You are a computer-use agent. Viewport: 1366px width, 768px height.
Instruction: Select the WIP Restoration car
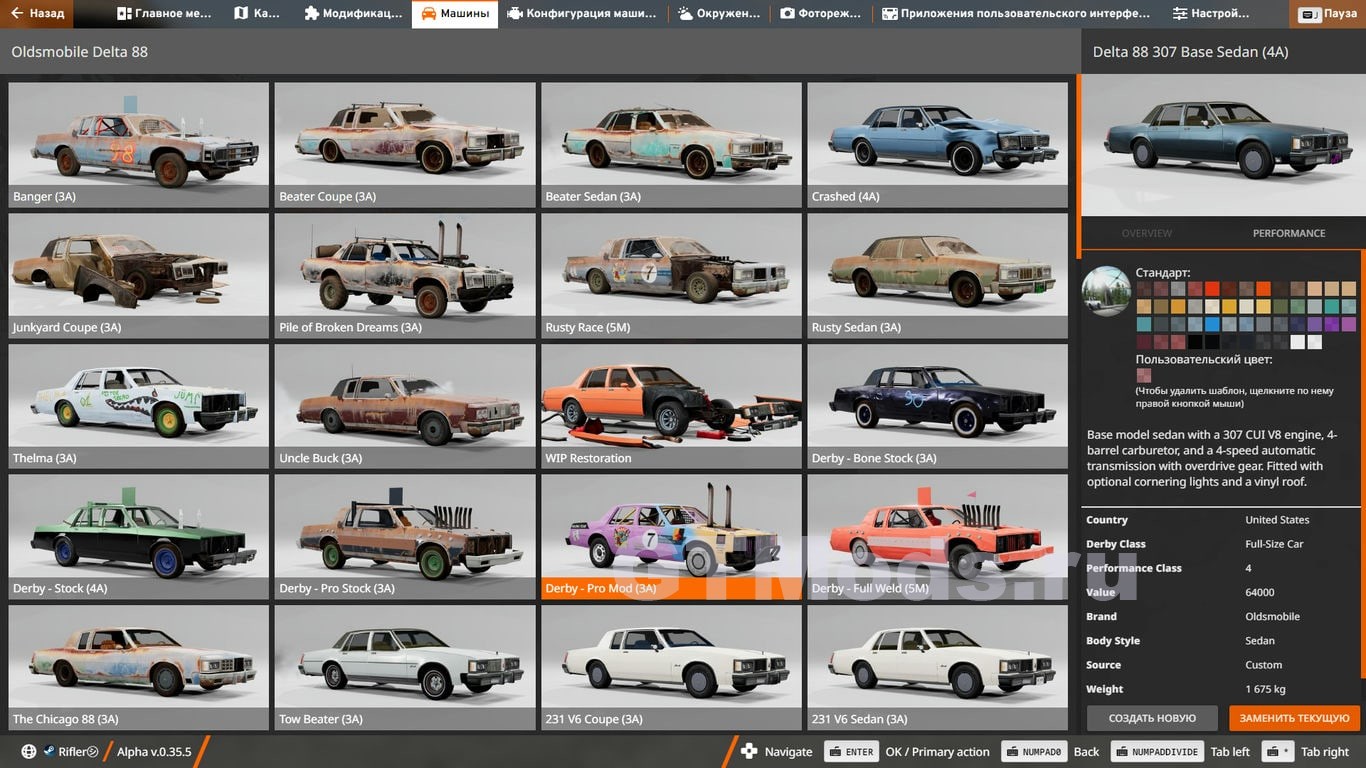671,406
